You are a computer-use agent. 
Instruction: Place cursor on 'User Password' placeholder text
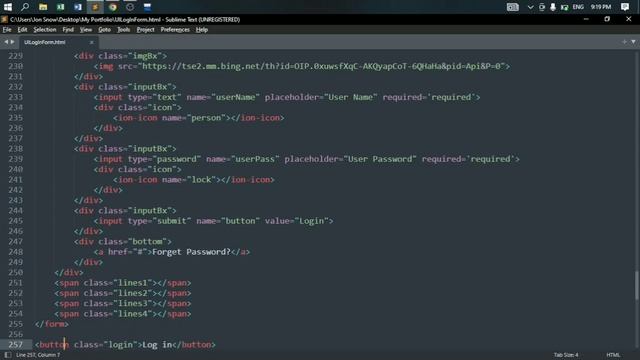[380, 159]
